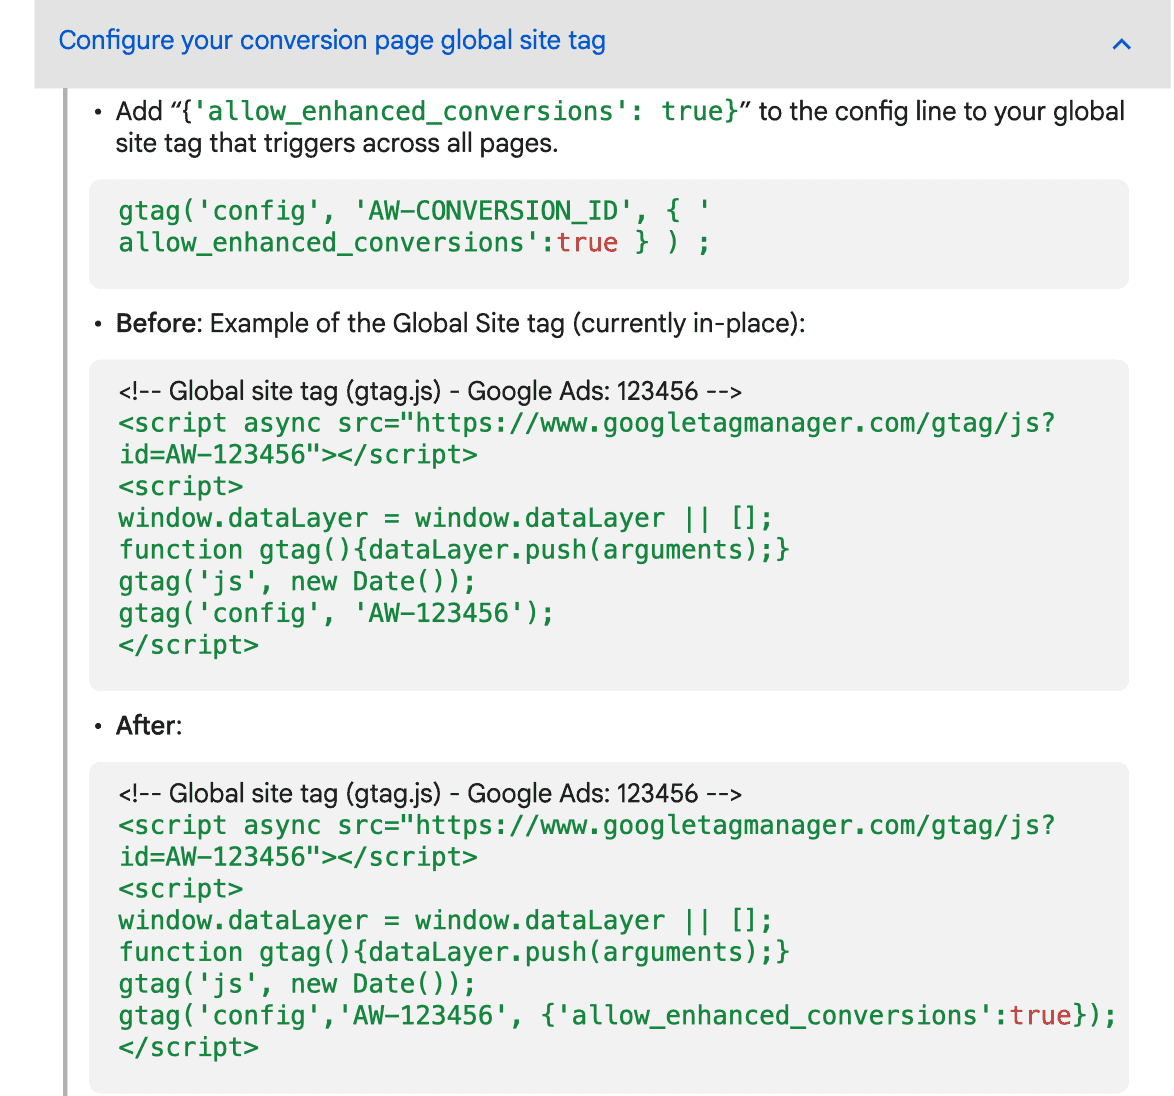Collapse the section using the chevron icon
Screen dimensions: 1174x1096
(1121, 44)
